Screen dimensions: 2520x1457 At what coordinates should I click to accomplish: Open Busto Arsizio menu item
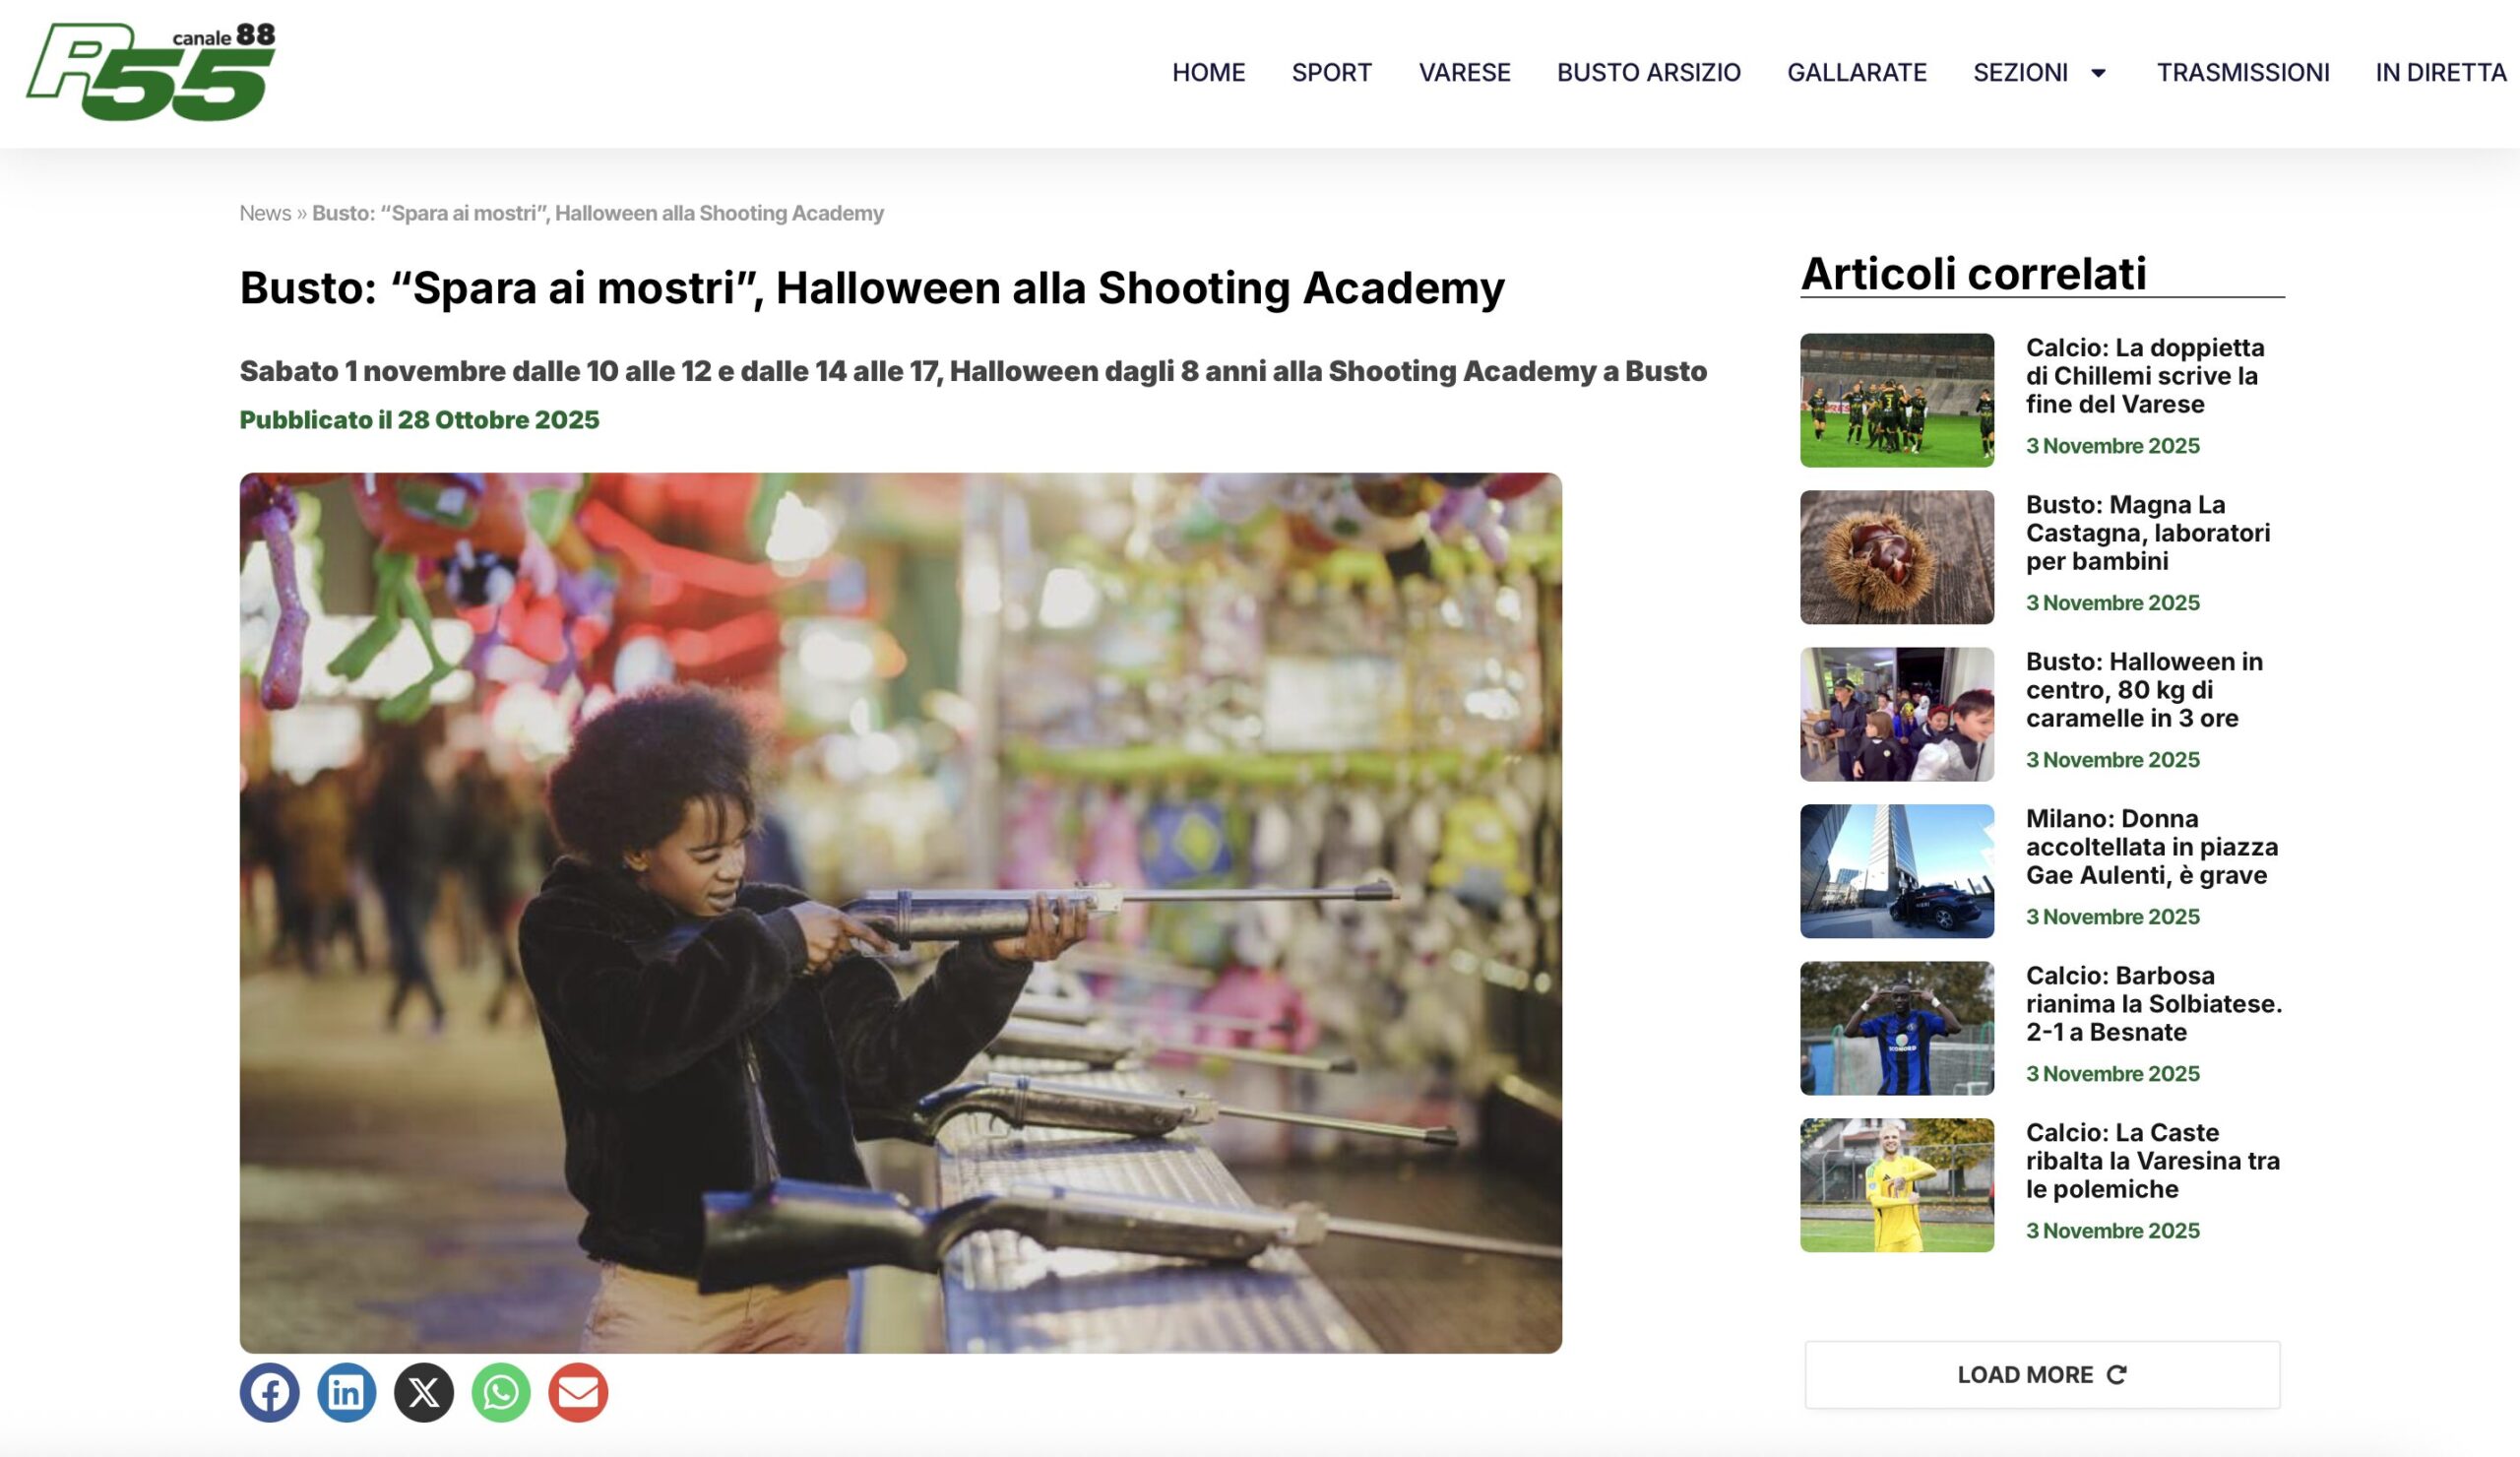[1648, 73]
